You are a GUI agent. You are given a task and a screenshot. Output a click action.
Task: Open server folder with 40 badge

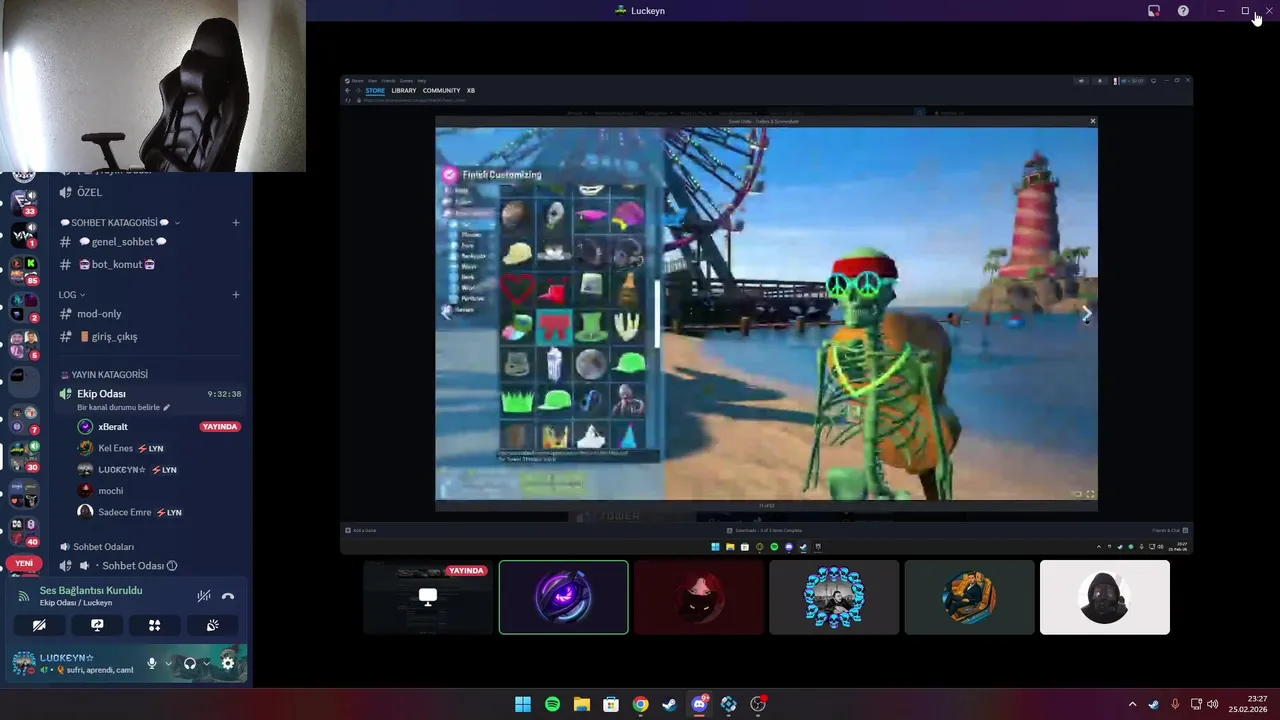click(x=24, y=531)
